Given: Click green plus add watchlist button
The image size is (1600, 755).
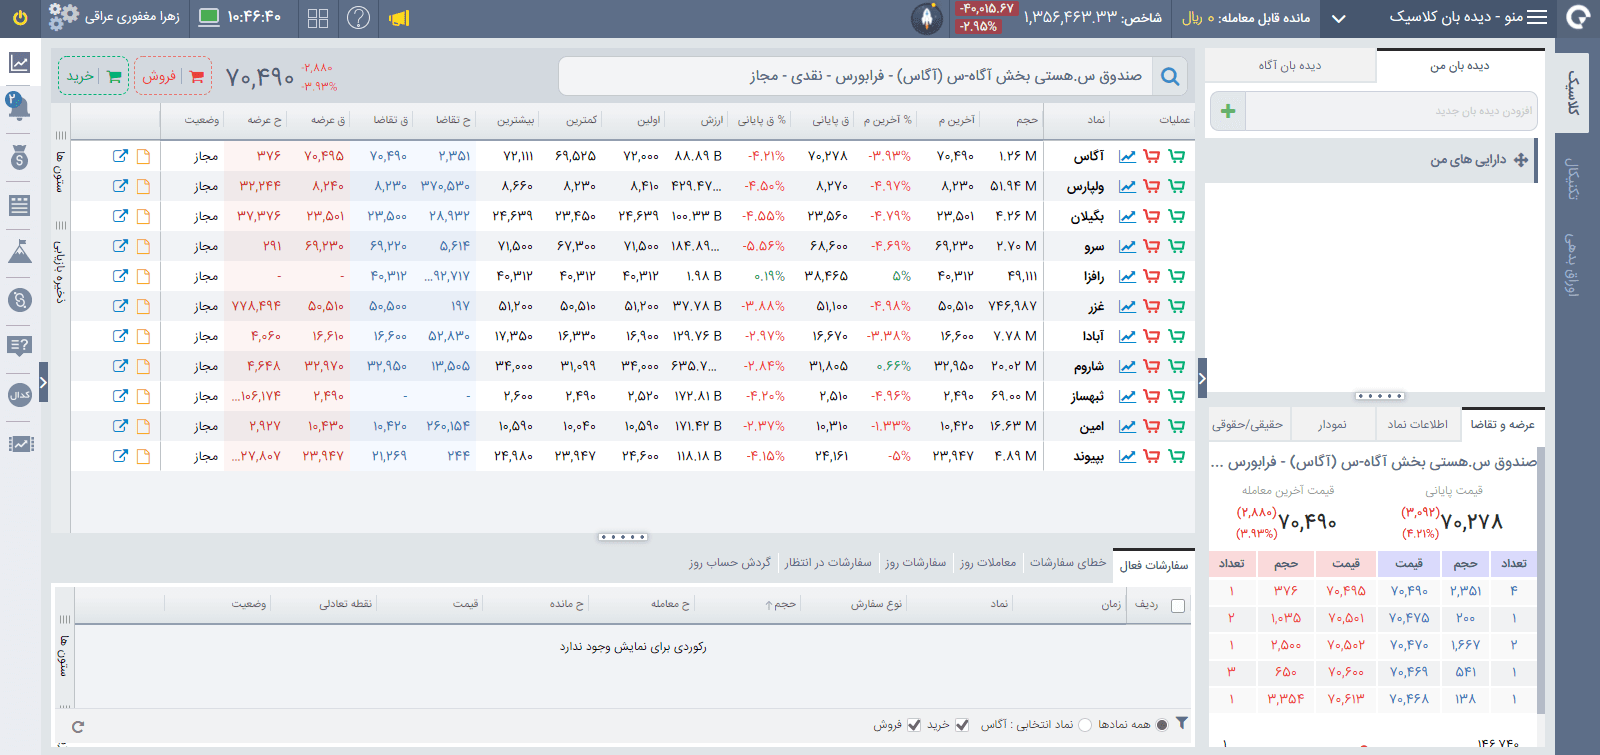Looking at the screenshot, I should point(1228,111).
